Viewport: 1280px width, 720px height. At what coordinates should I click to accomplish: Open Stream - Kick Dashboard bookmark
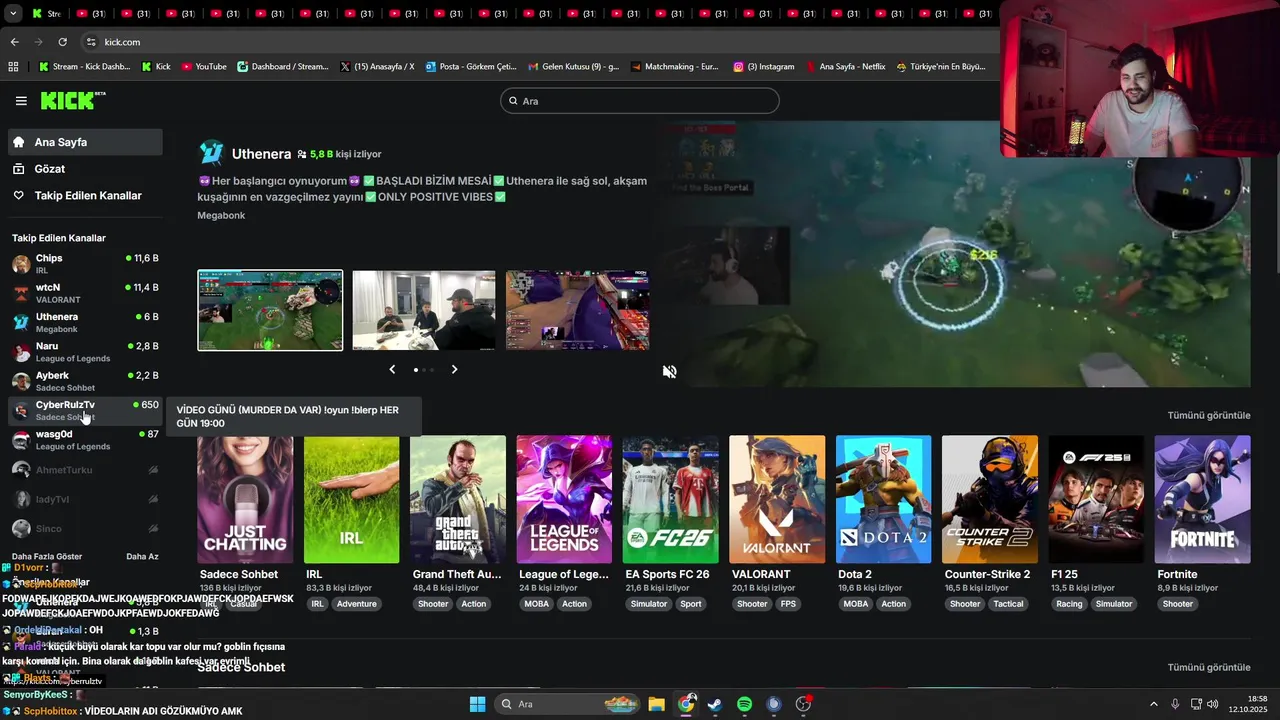pyautogui.click(x=85, y=67)
